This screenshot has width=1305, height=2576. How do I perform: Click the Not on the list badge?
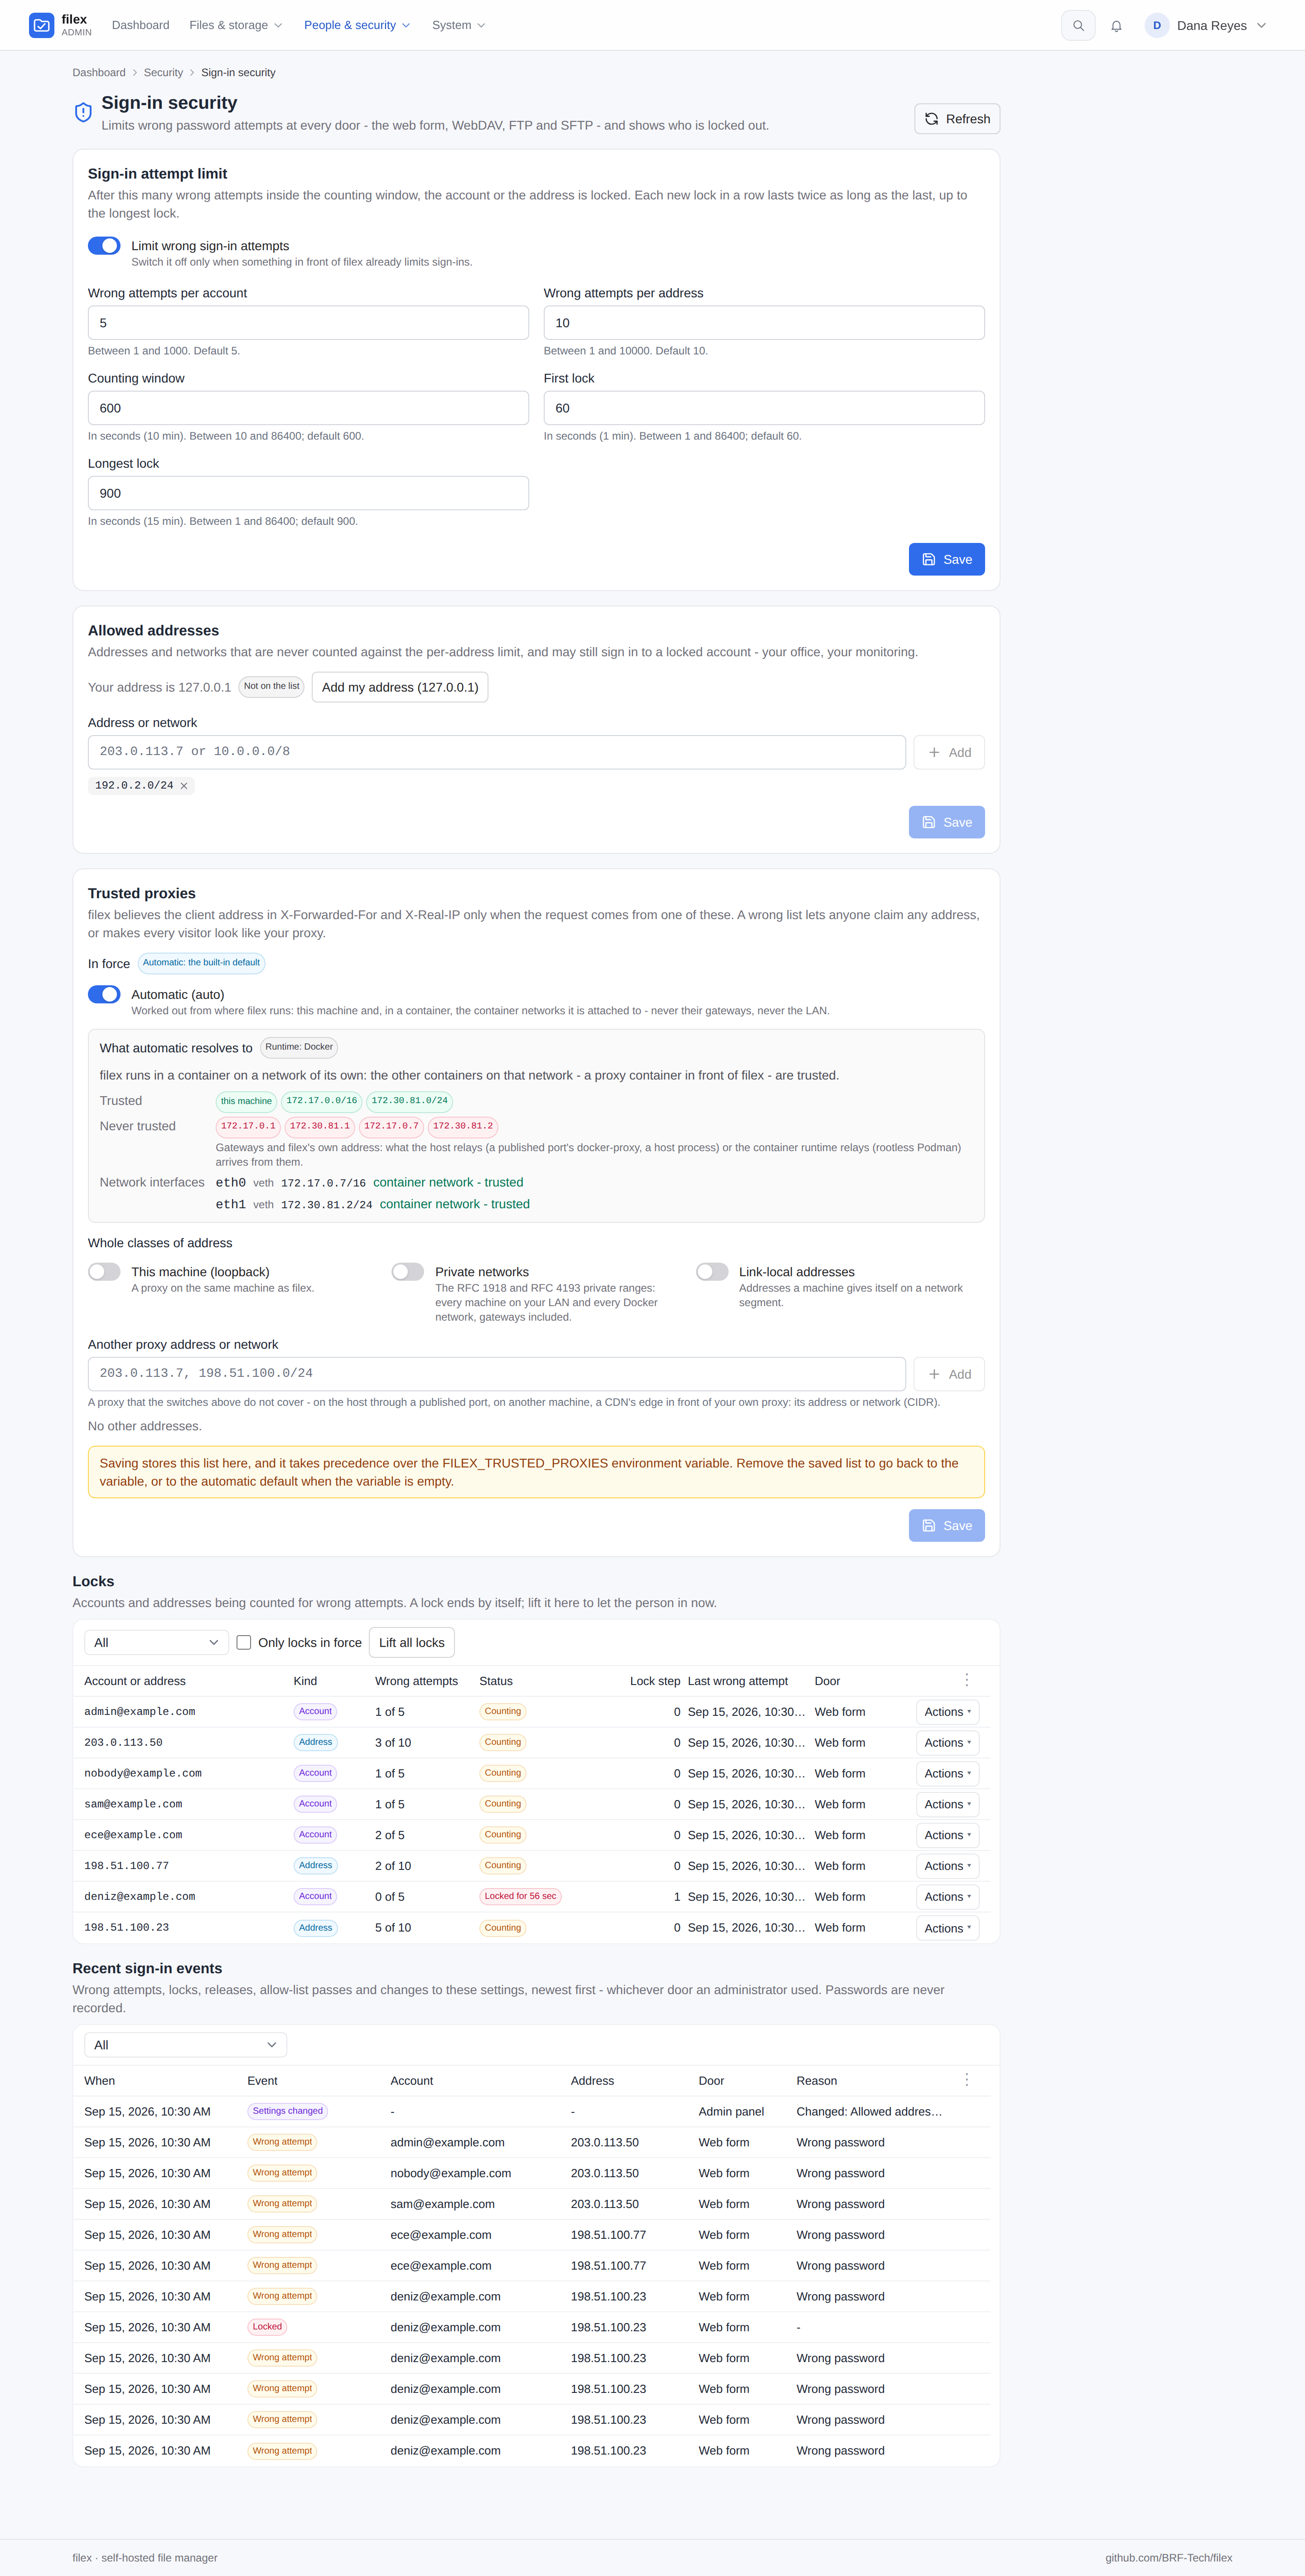[x=271, y=686]
